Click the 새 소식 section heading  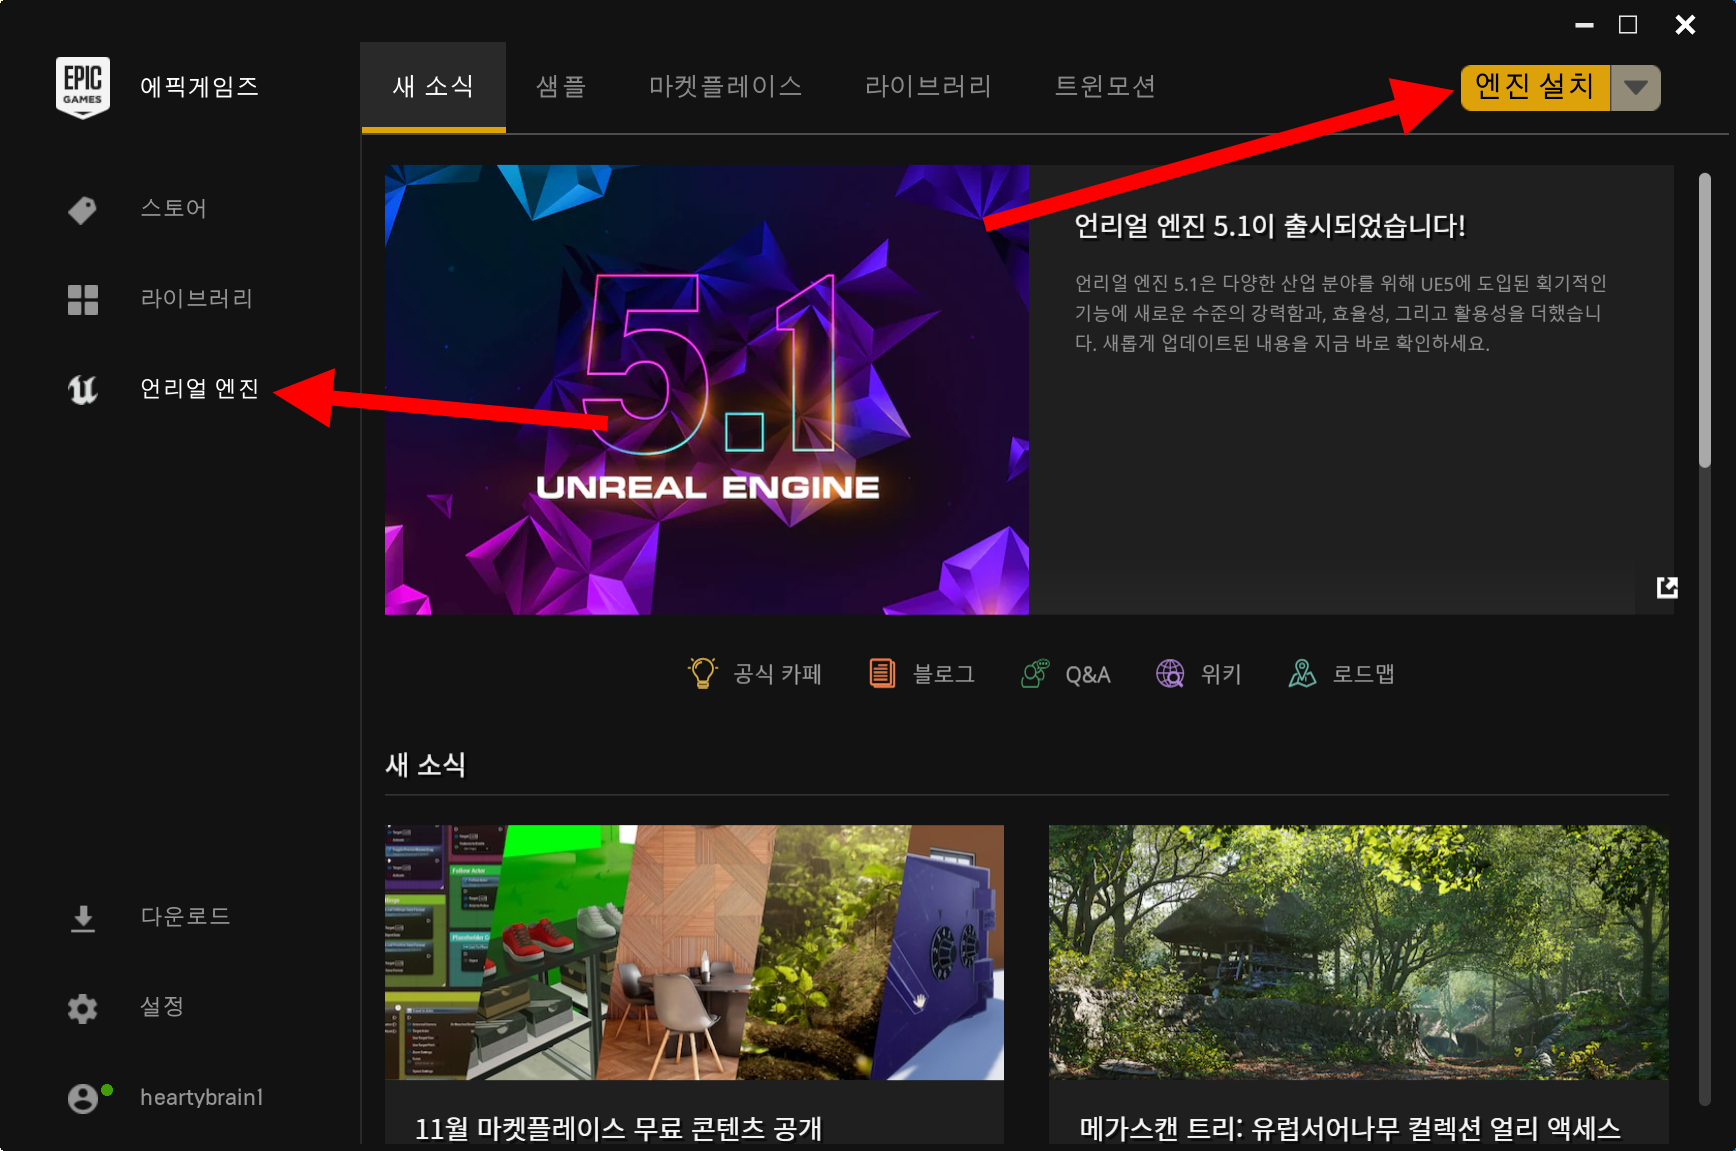426,765
